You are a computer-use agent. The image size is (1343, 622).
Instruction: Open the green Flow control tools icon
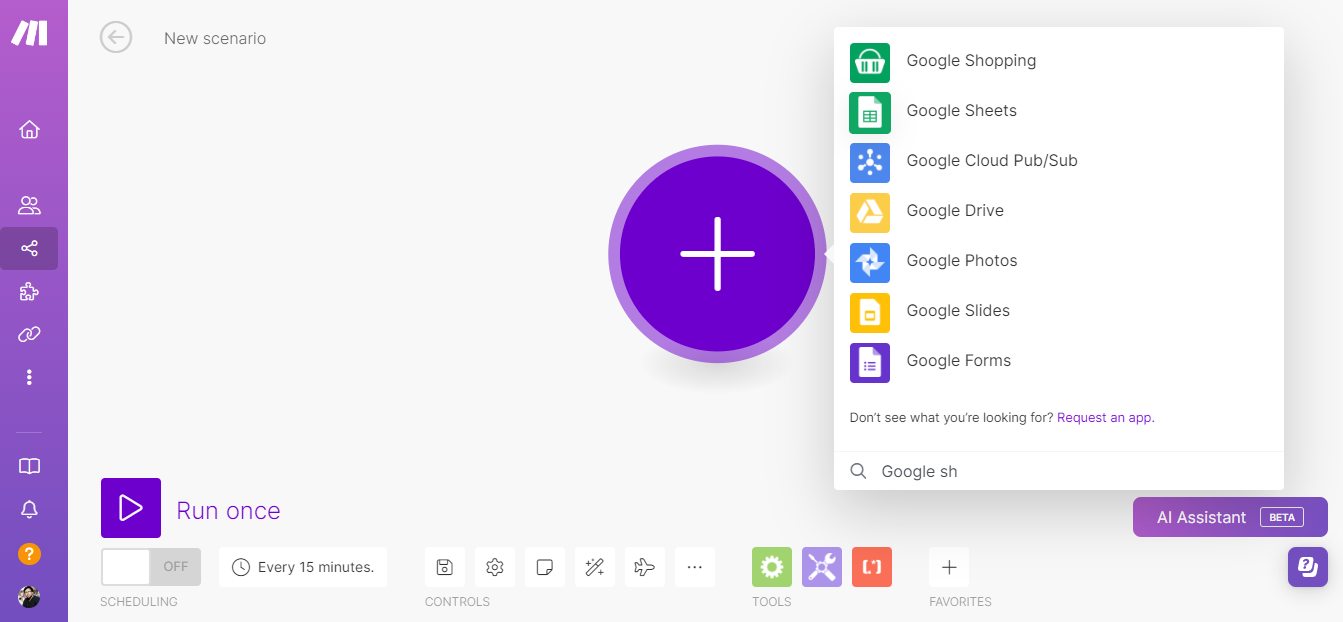click(x=771, y=567)
